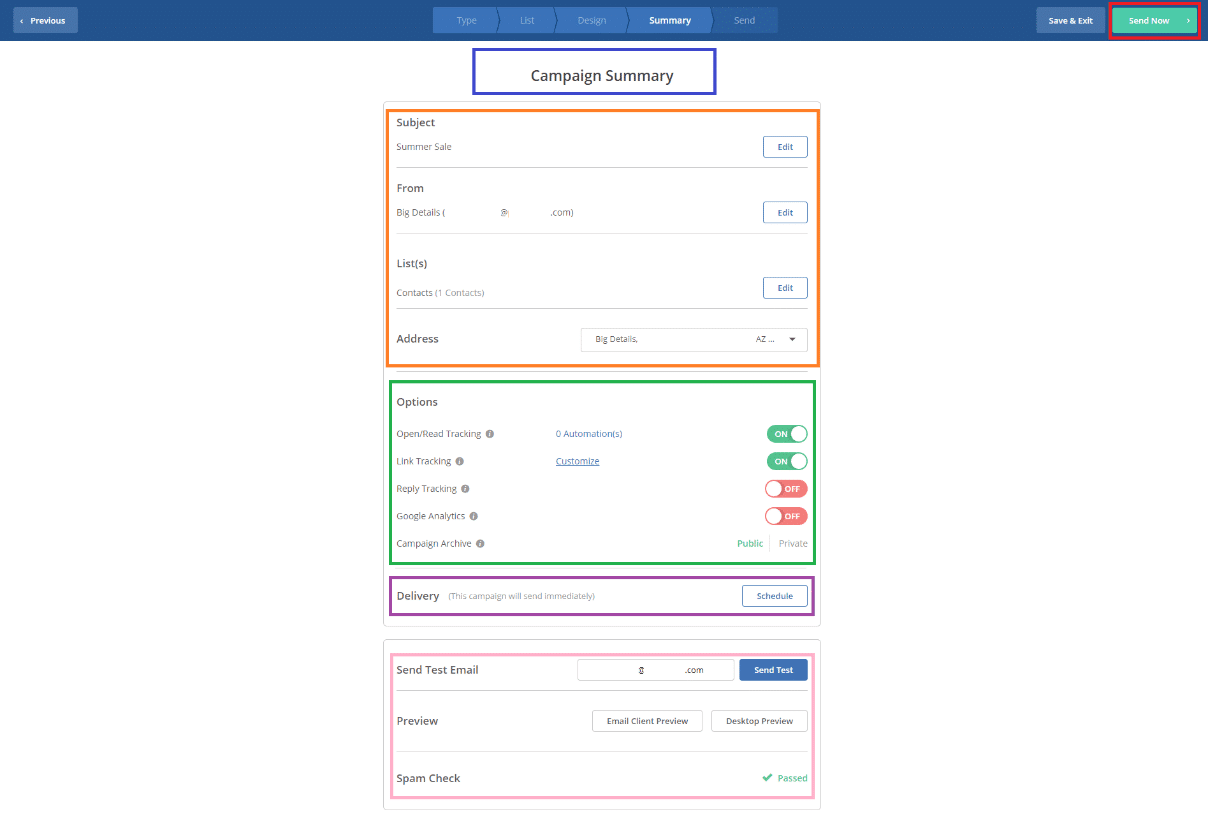Click the 'Big Details' sender text

click(418, 212)
